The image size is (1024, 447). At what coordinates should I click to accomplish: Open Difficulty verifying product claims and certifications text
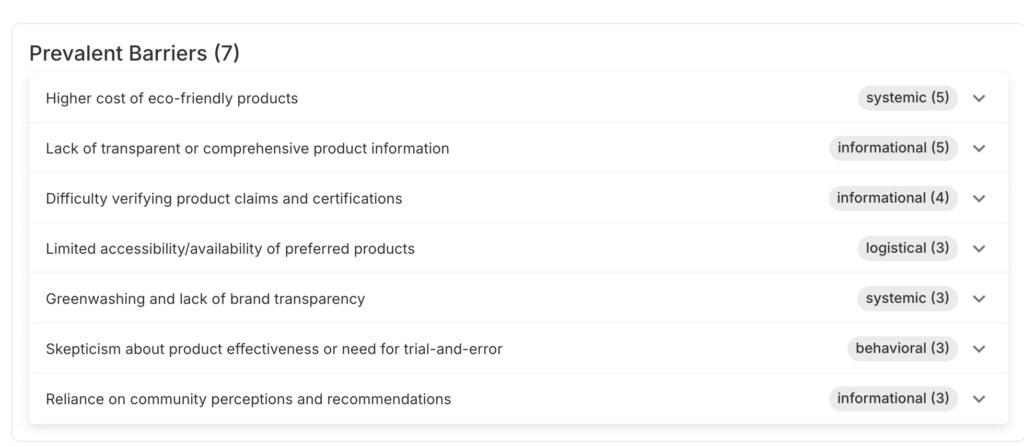[224, 198]
